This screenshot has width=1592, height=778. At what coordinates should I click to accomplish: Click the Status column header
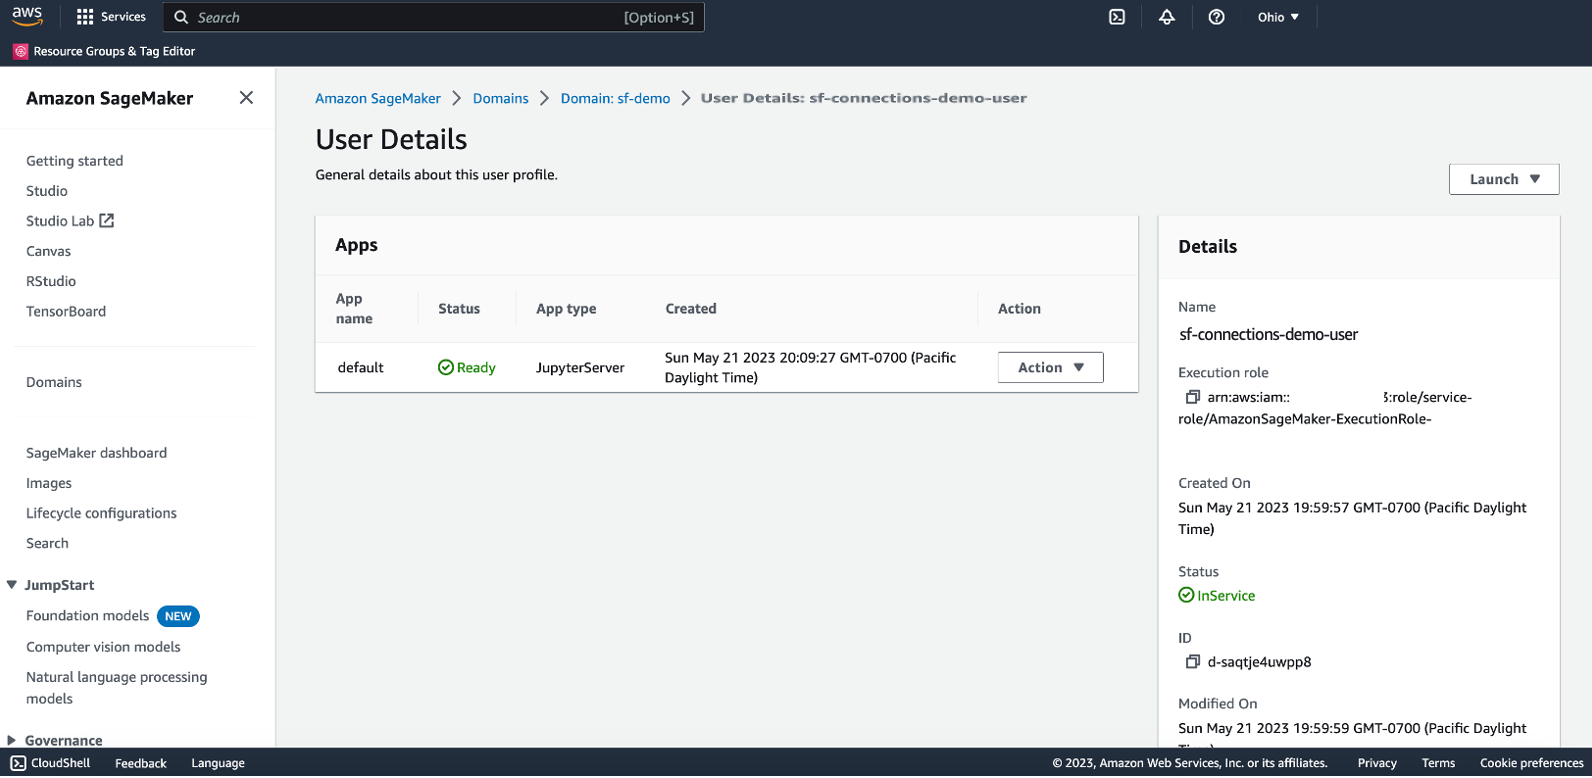pyautogui.click(x=459, y=309)
